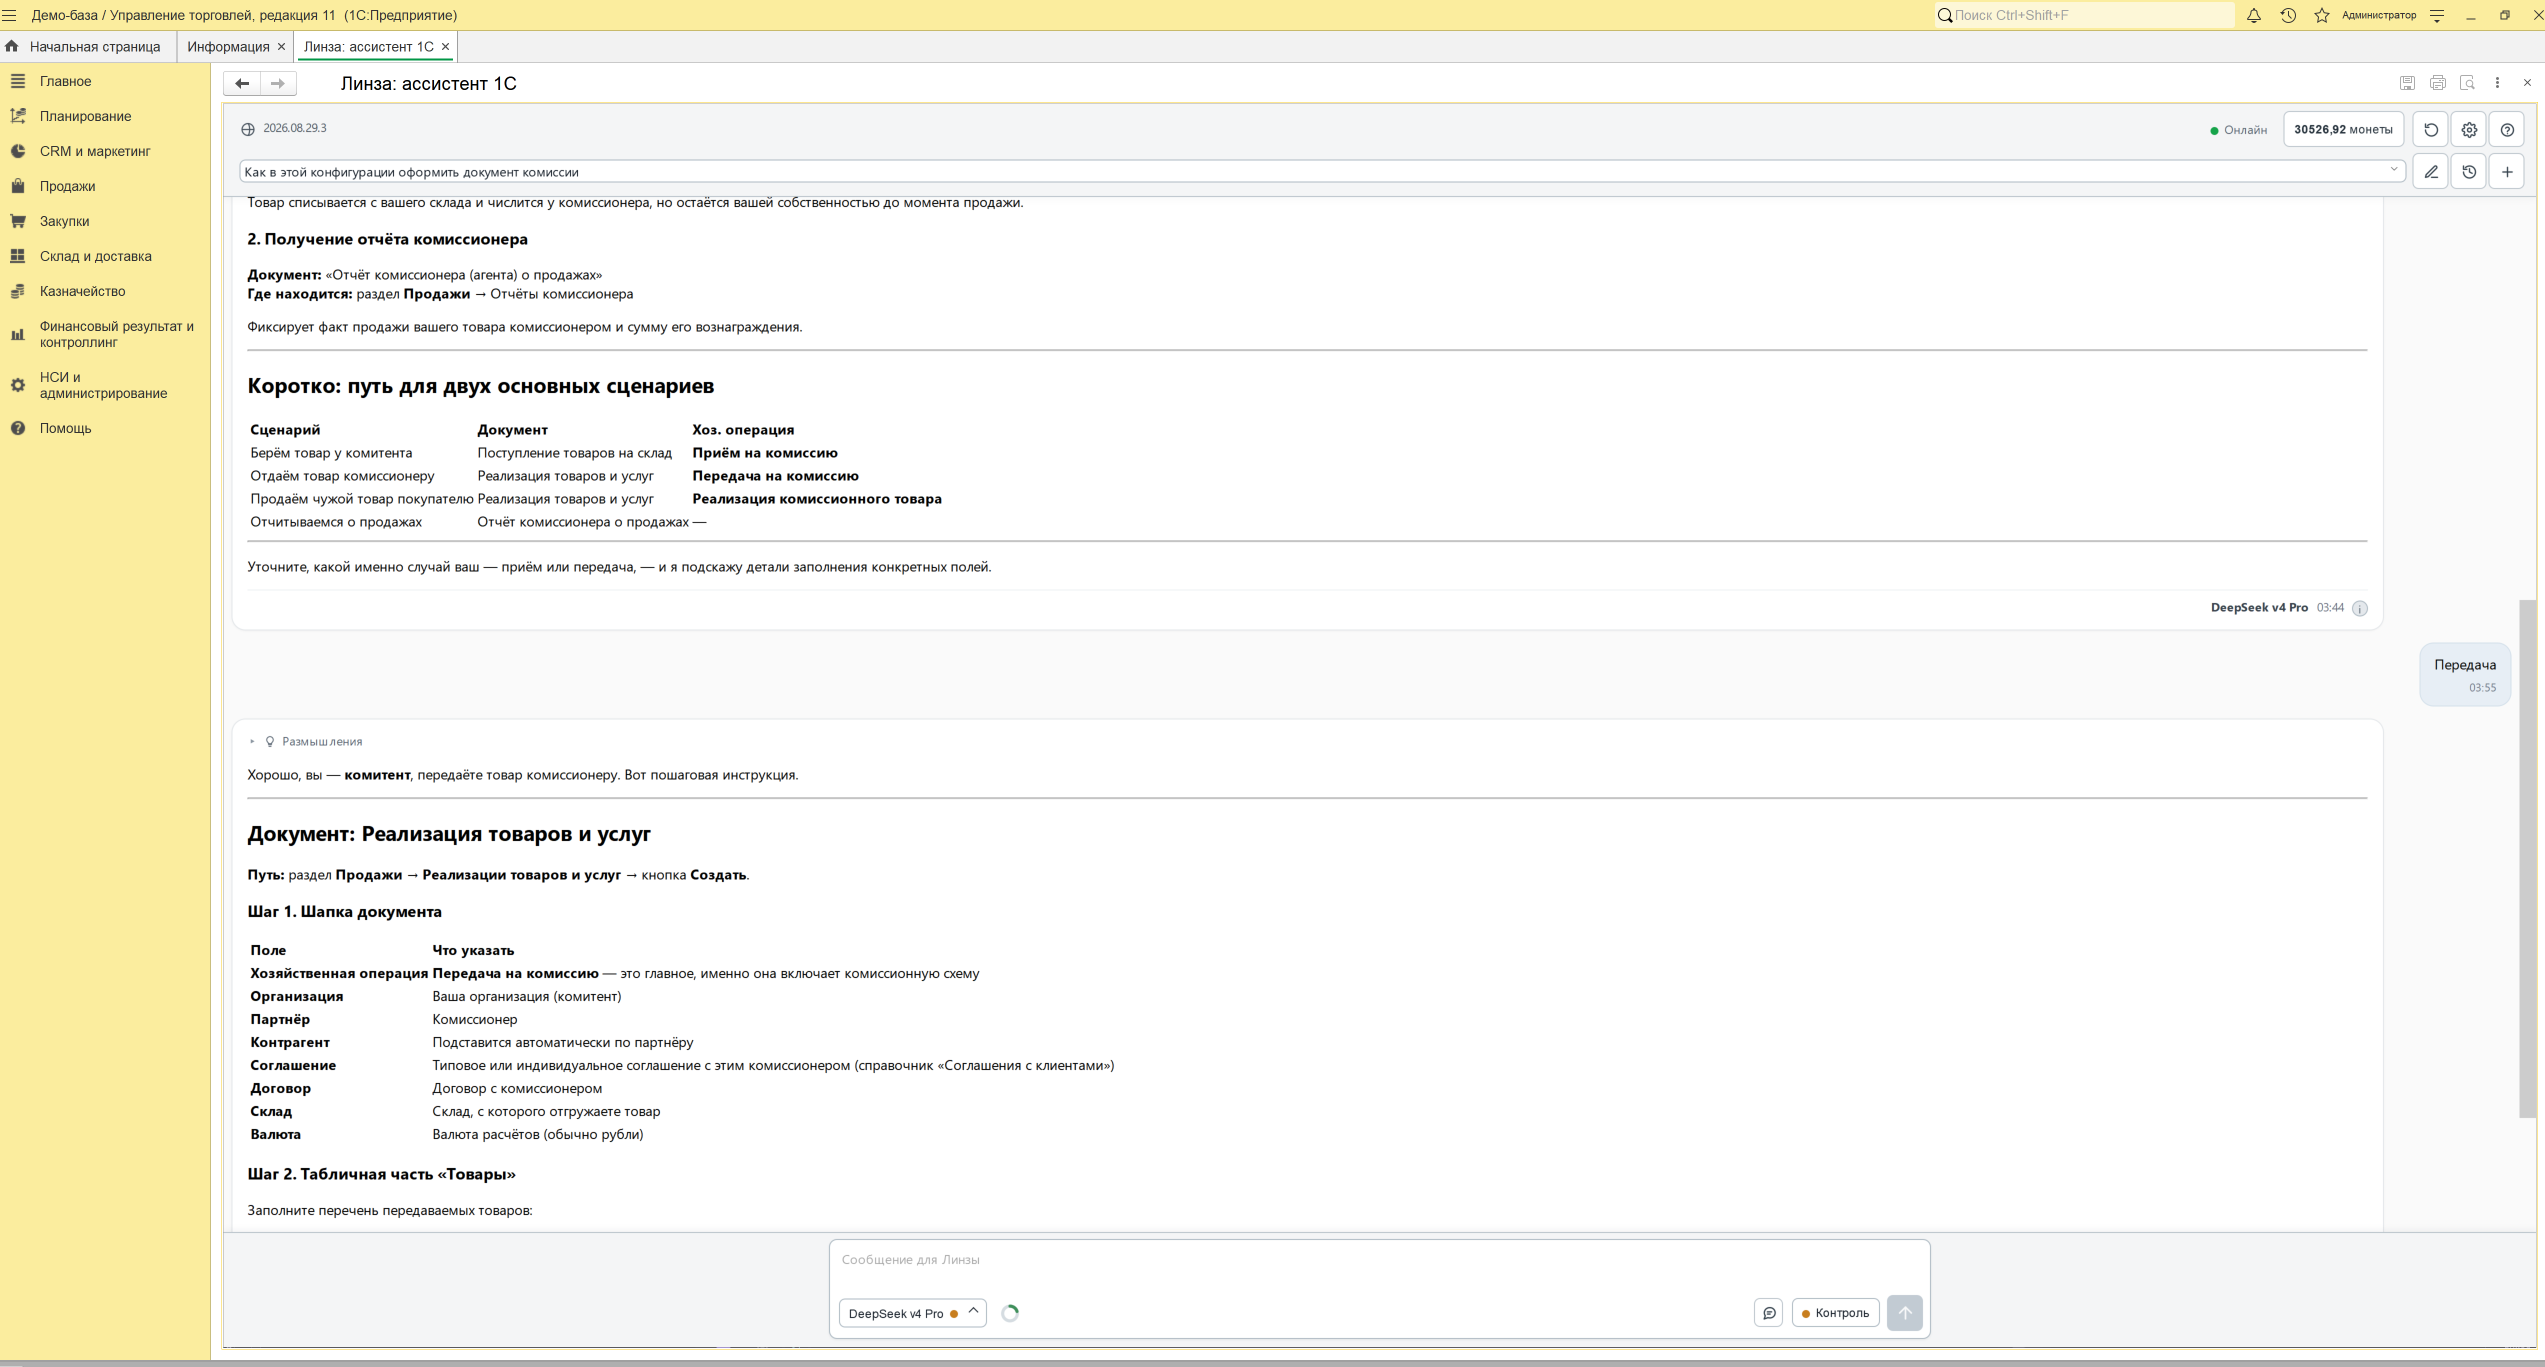Switch to the Информация tab
This screenshot has height=1367, width=2545.
tap(228, 47)
